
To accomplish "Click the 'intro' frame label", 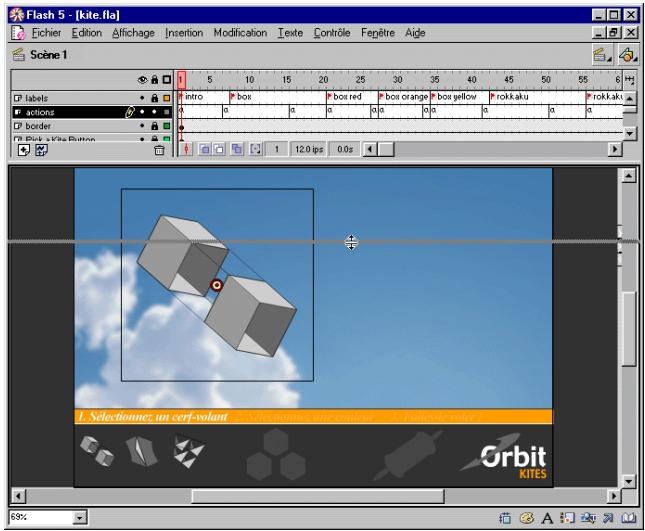I will [x=194, y=97].
